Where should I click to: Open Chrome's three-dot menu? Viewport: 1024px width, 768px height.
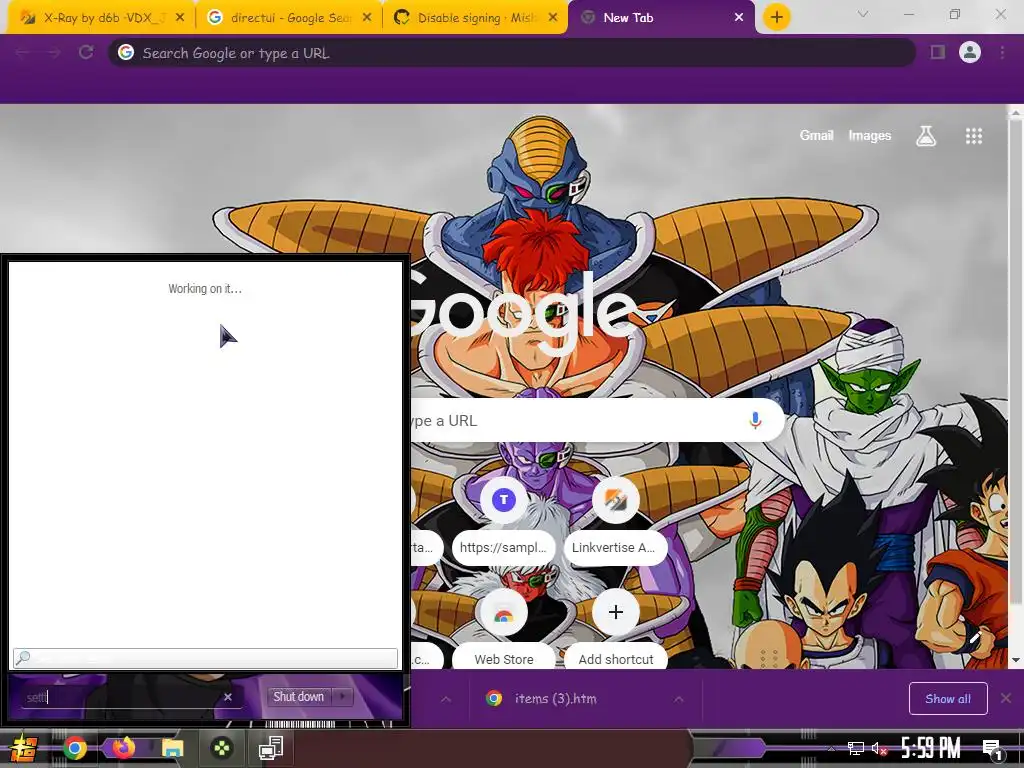click(x=1002, y=52)
